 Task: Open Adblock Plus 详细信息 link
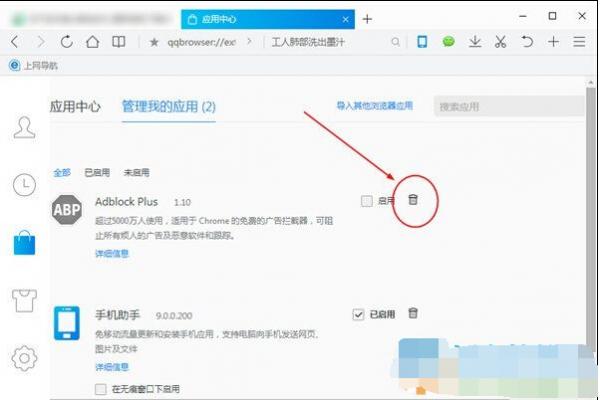[112, 253]
